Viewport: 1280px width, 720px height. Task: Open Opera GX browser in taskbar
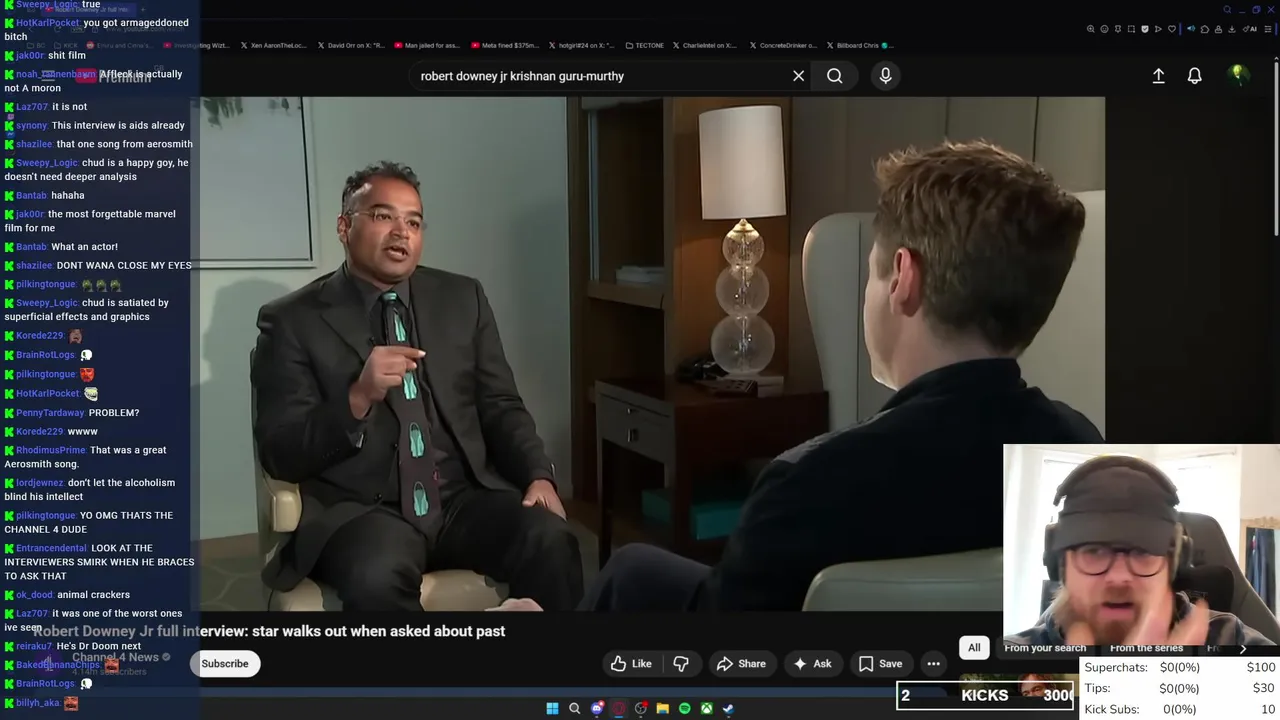click(619, 709)
